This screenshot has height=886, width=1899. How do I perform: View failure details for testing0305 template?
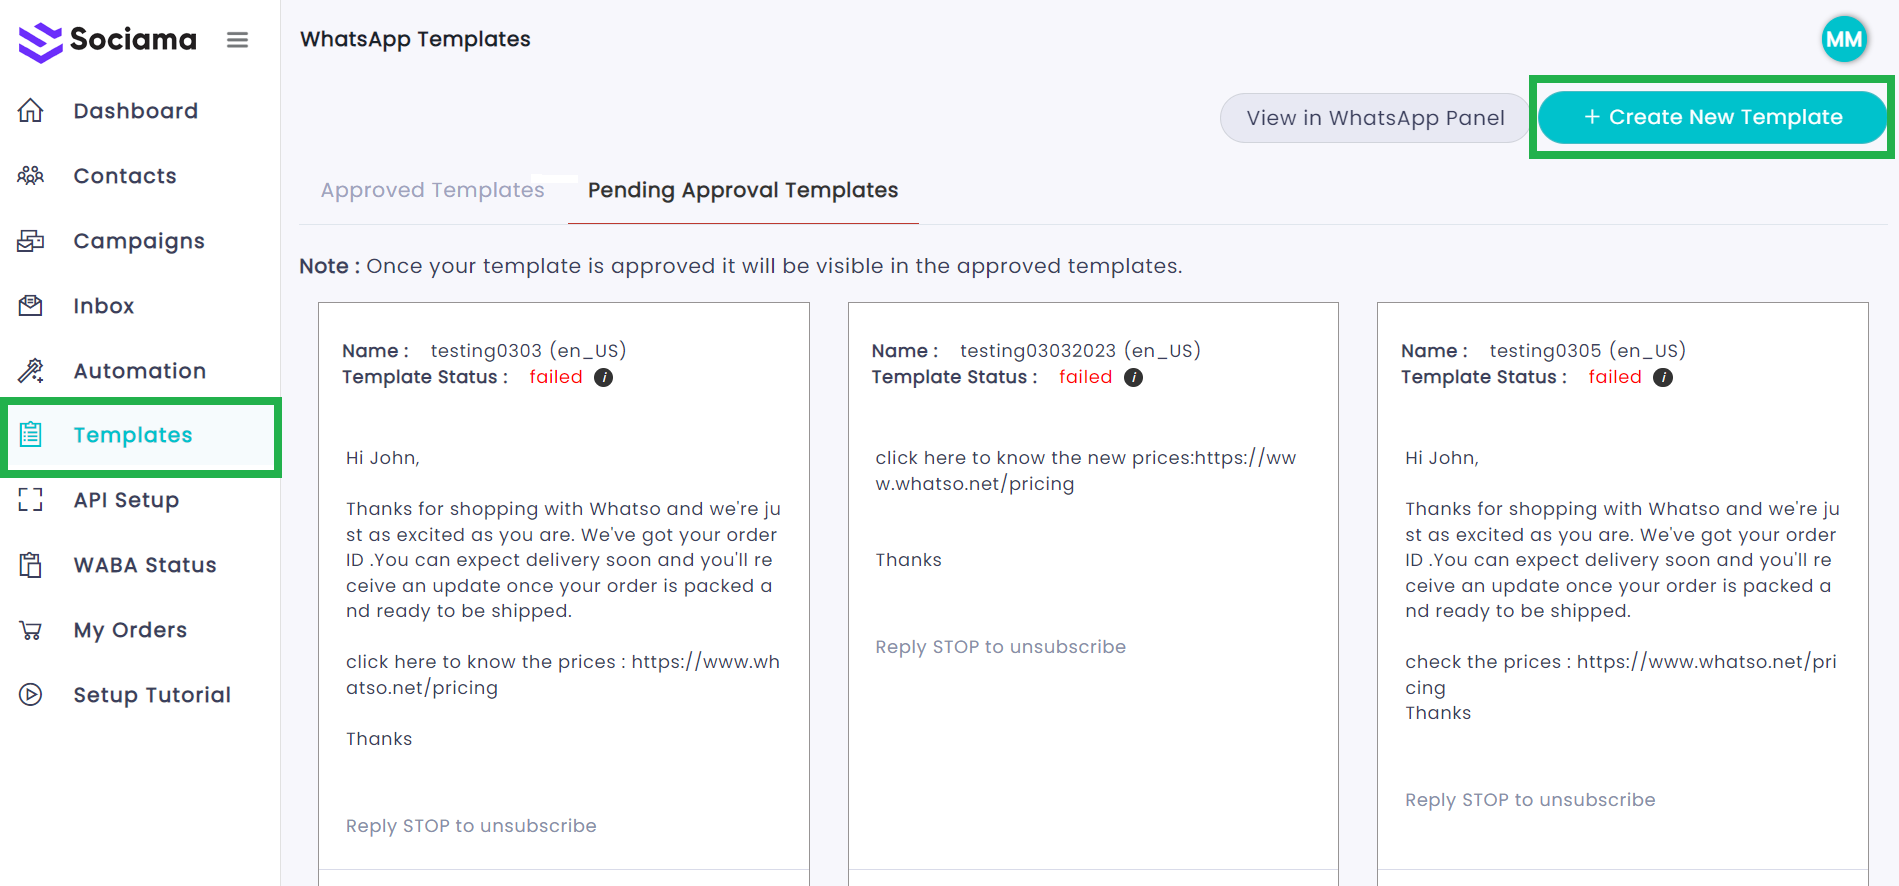click(x=1663, y=377)
